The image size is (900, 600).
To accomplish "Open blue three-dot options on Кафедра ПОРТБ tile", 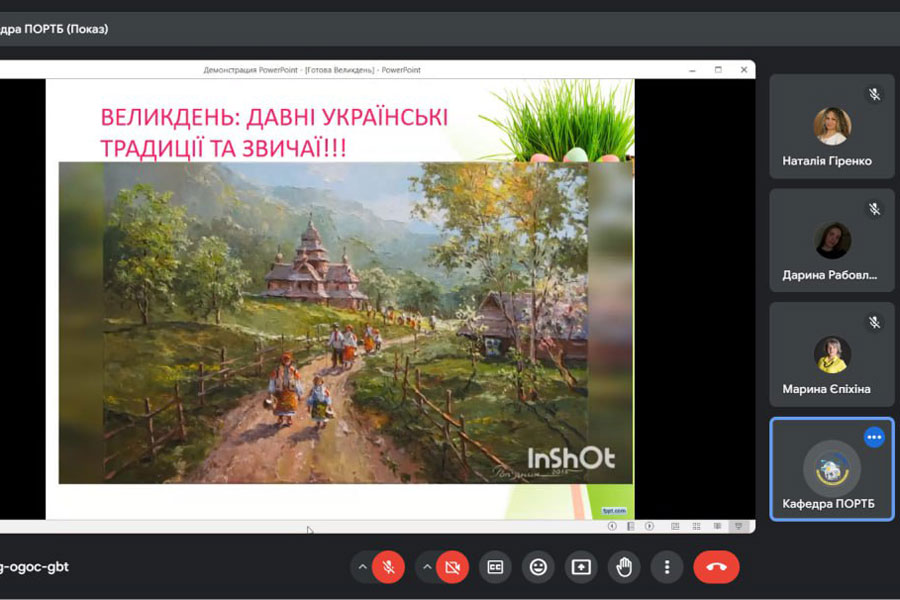I will [874, 438].
